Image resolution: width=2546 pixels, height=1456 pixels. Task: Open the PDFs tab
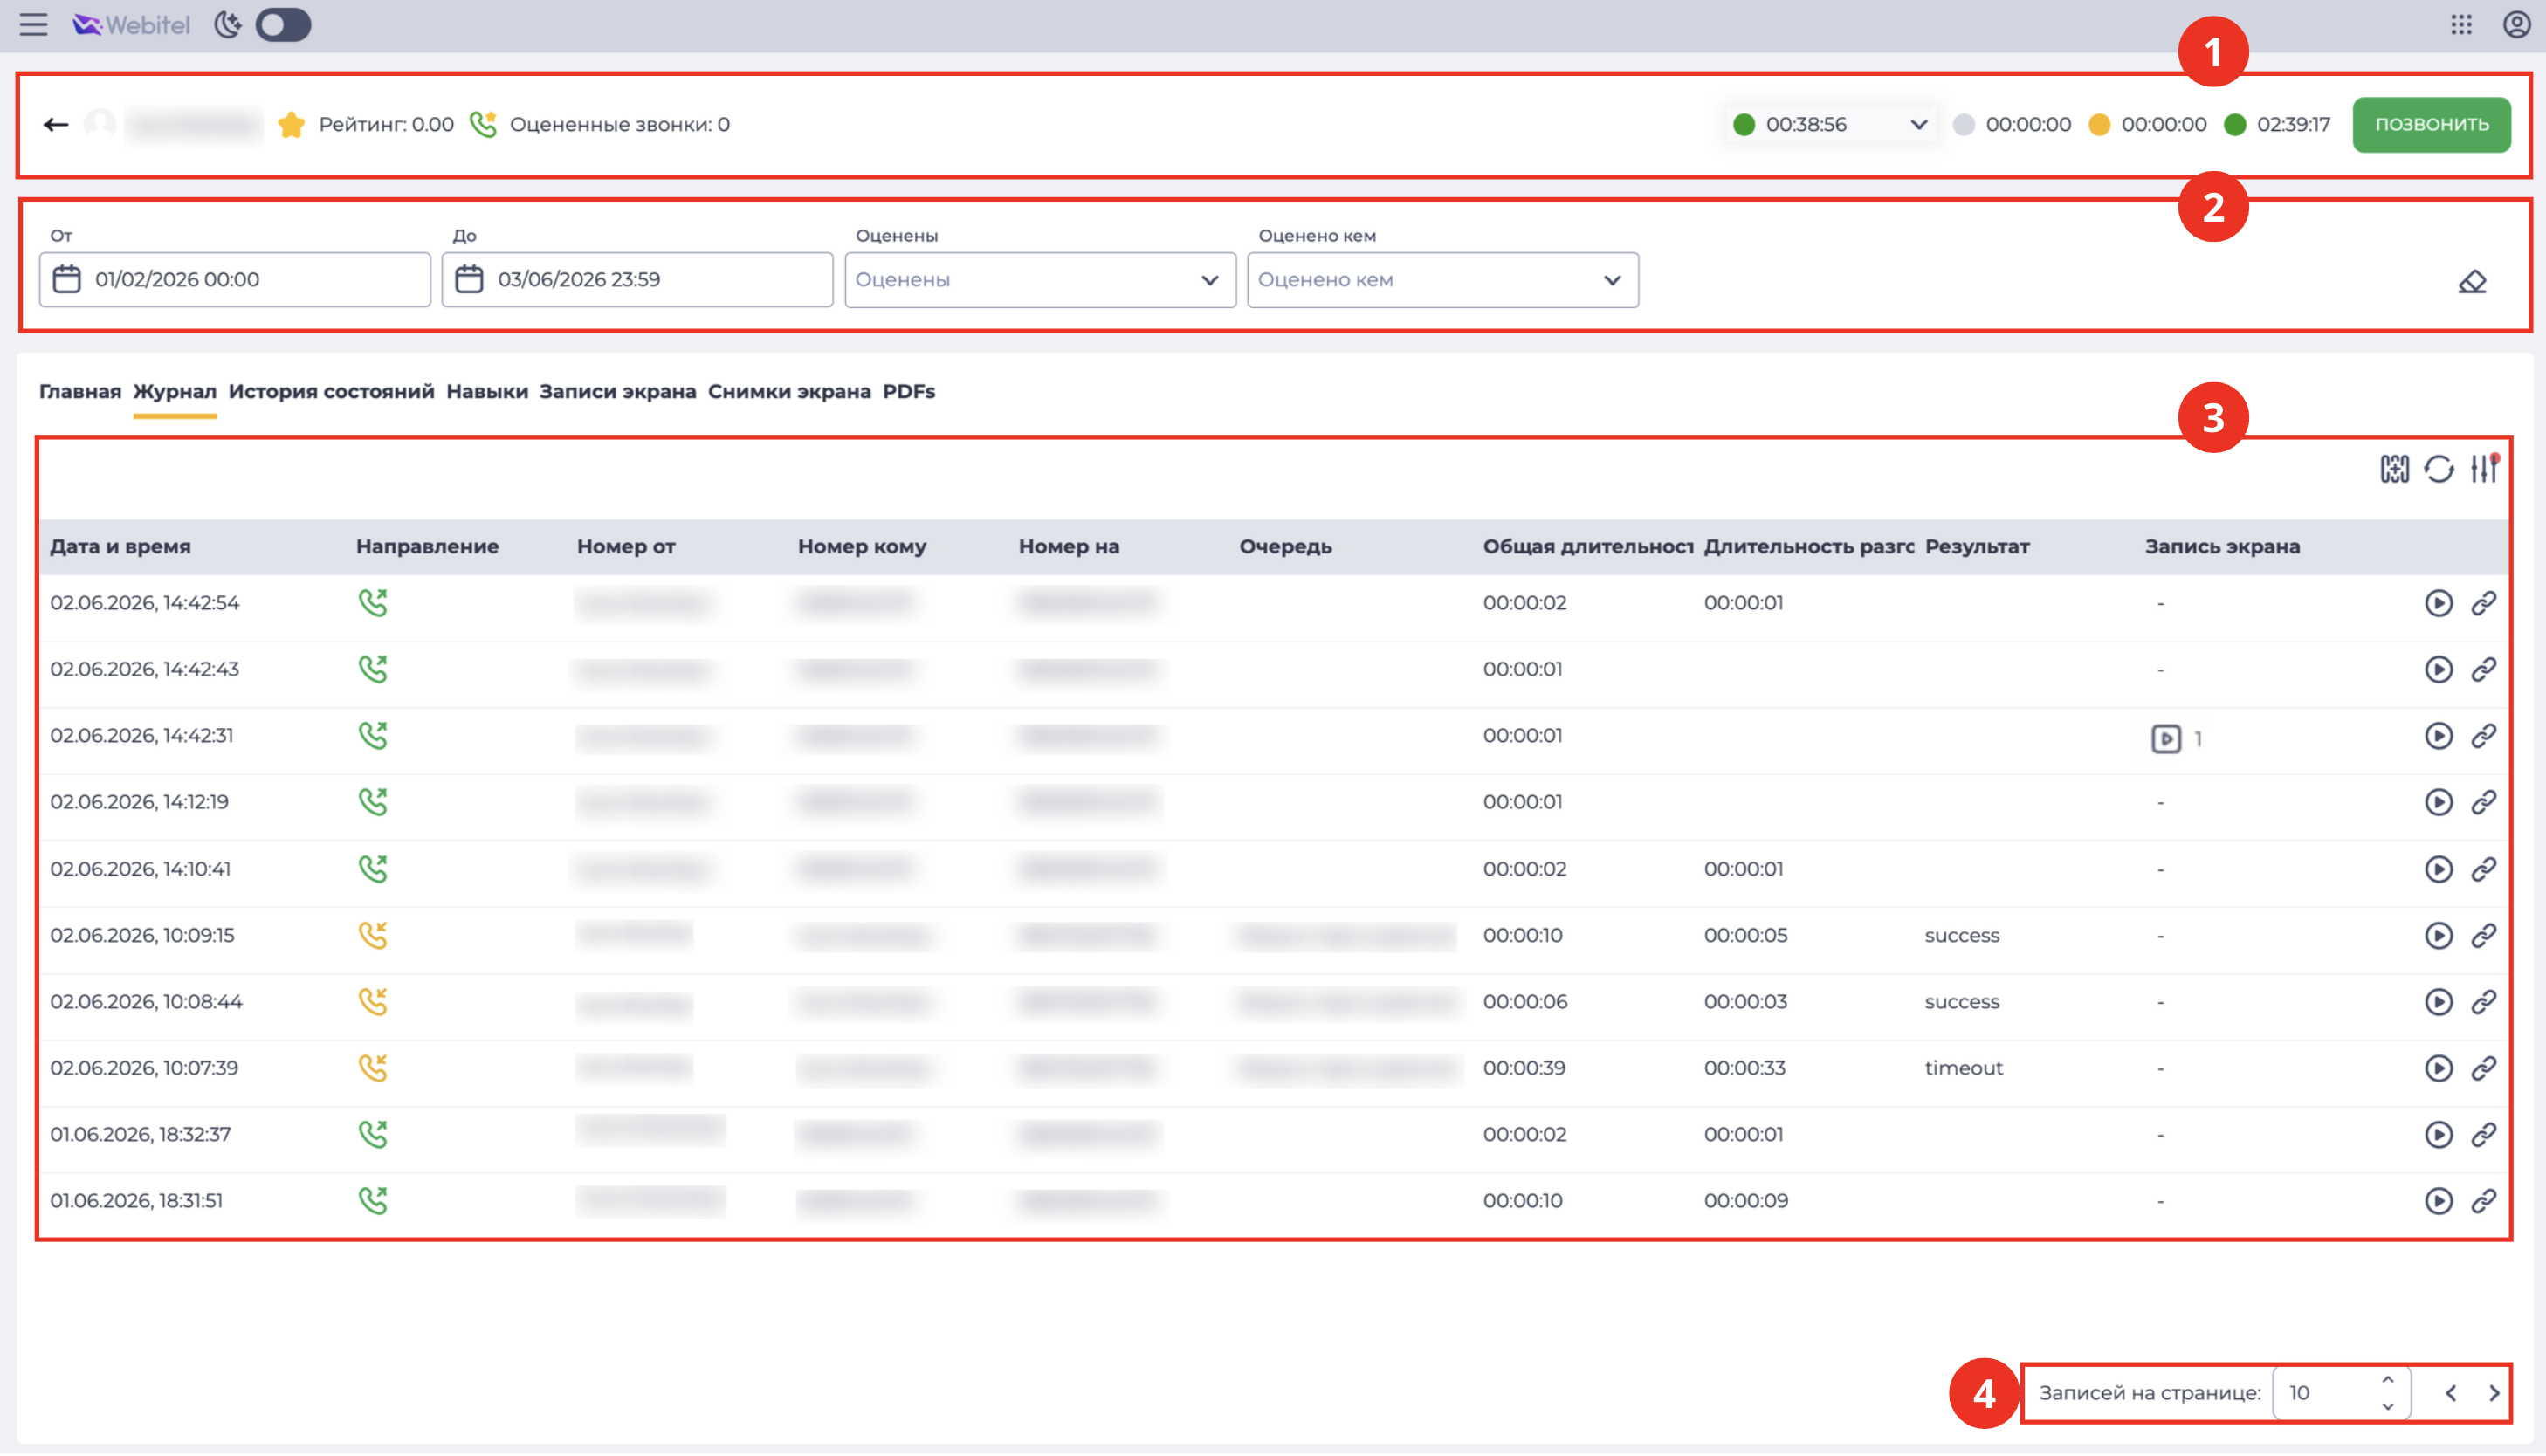(908, 391)
